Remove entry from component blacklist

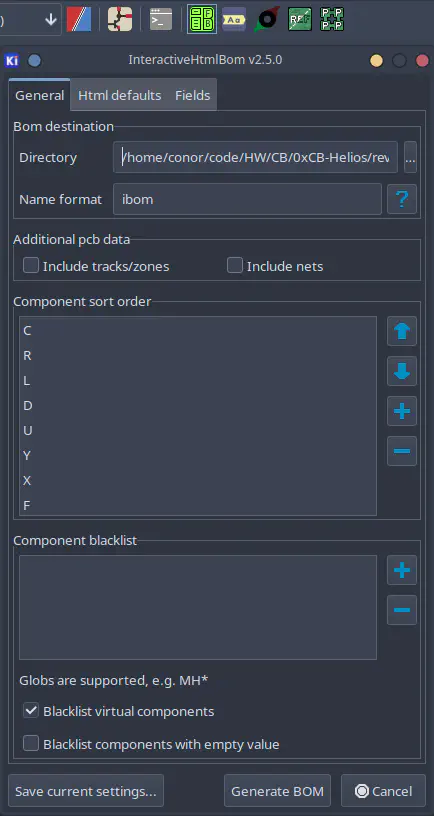point(402,610)
